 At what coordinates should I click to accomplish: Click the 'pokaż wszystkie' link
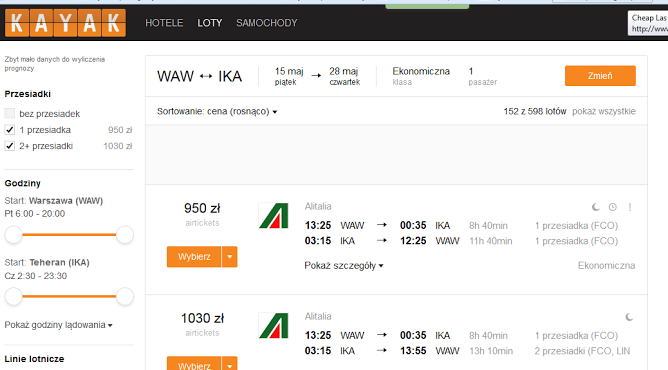[604, 112]
